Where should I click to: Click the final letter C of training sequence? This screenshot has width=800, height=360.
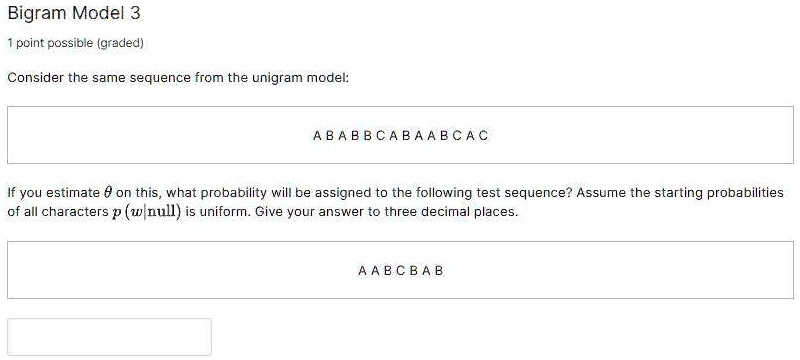tap(484, 136)
